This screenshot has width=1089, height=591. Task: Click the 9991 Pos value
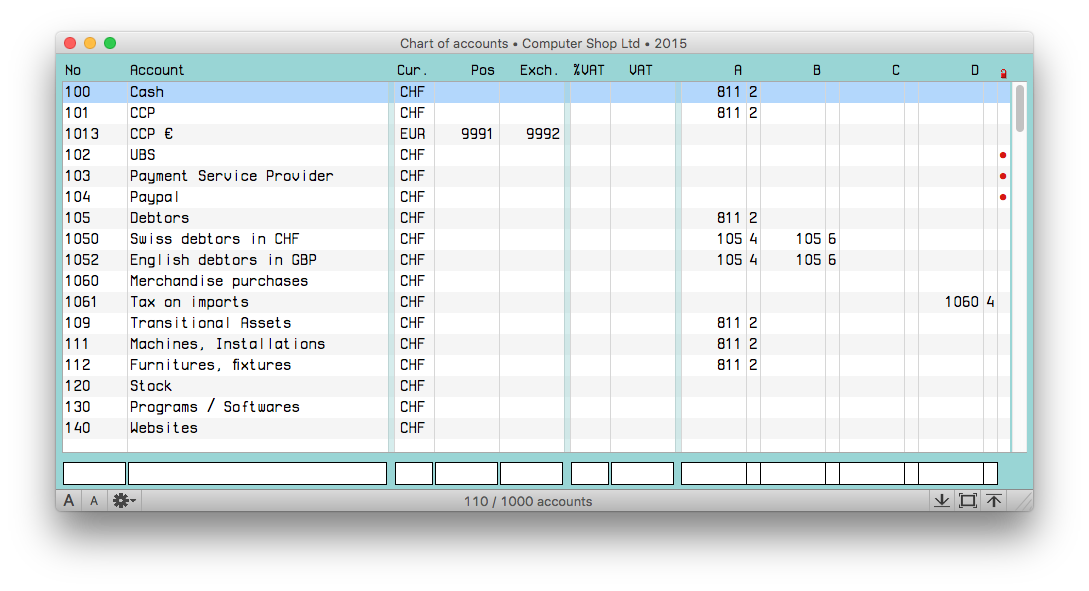coord(476,134)
